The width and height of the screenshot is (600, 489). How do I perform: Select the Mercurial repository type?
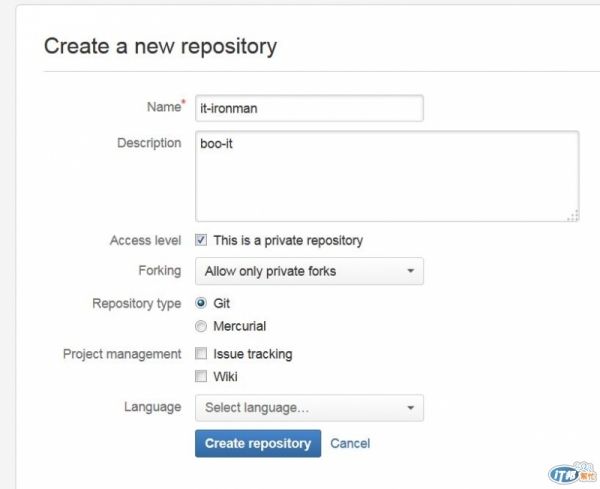pos(201,326)
